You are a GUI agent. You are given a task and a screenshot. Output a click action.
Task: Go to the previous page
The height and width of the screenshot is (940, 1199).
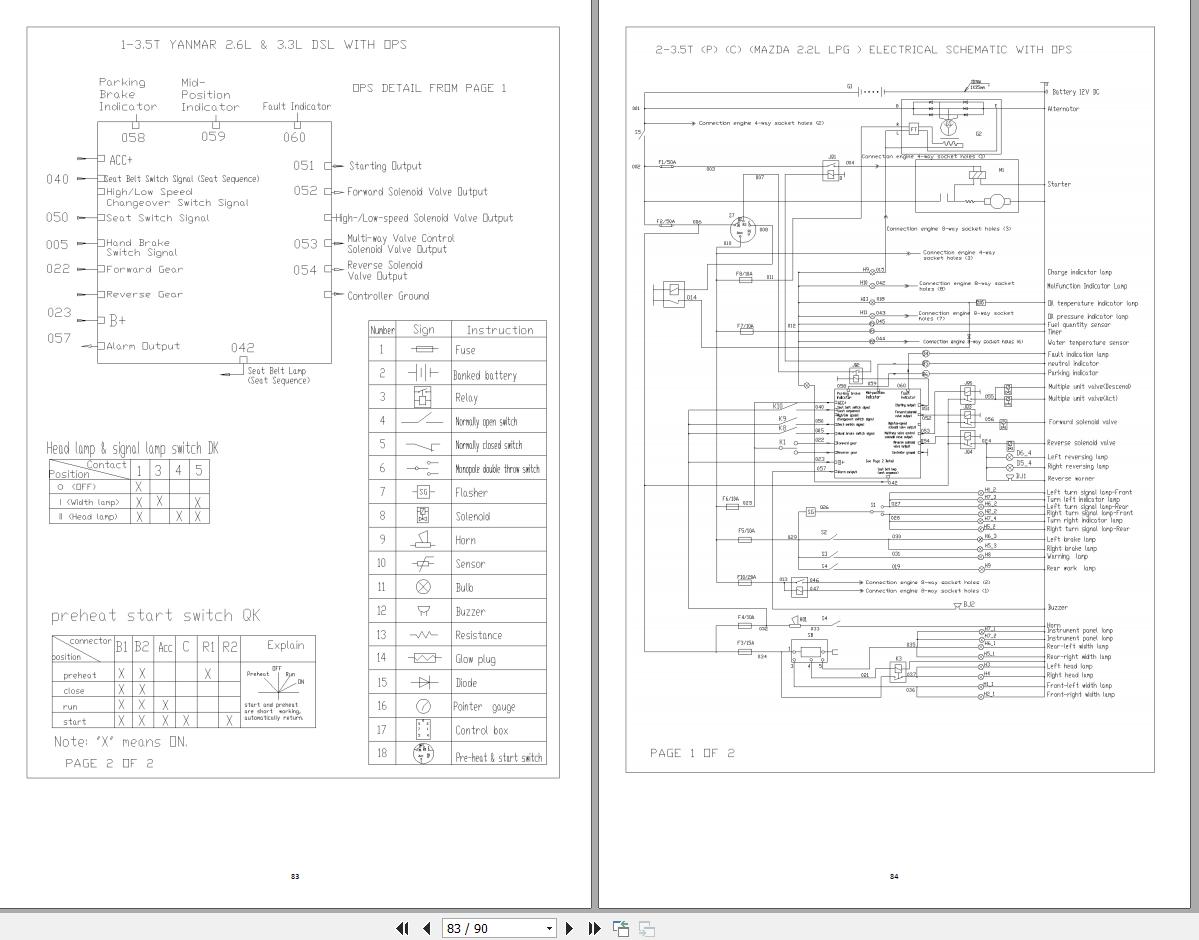pos(427,929)
